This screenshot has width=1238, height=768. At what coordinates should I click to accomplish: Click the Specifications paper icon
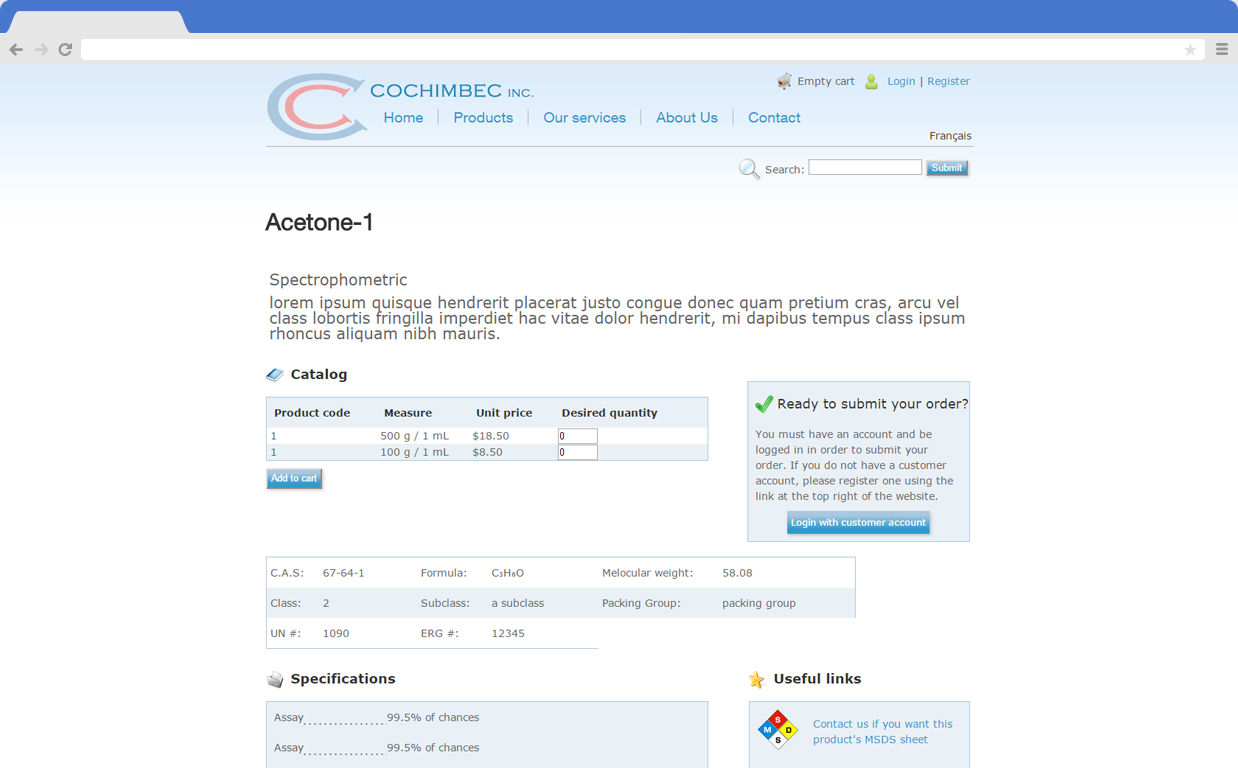(275, 678)
